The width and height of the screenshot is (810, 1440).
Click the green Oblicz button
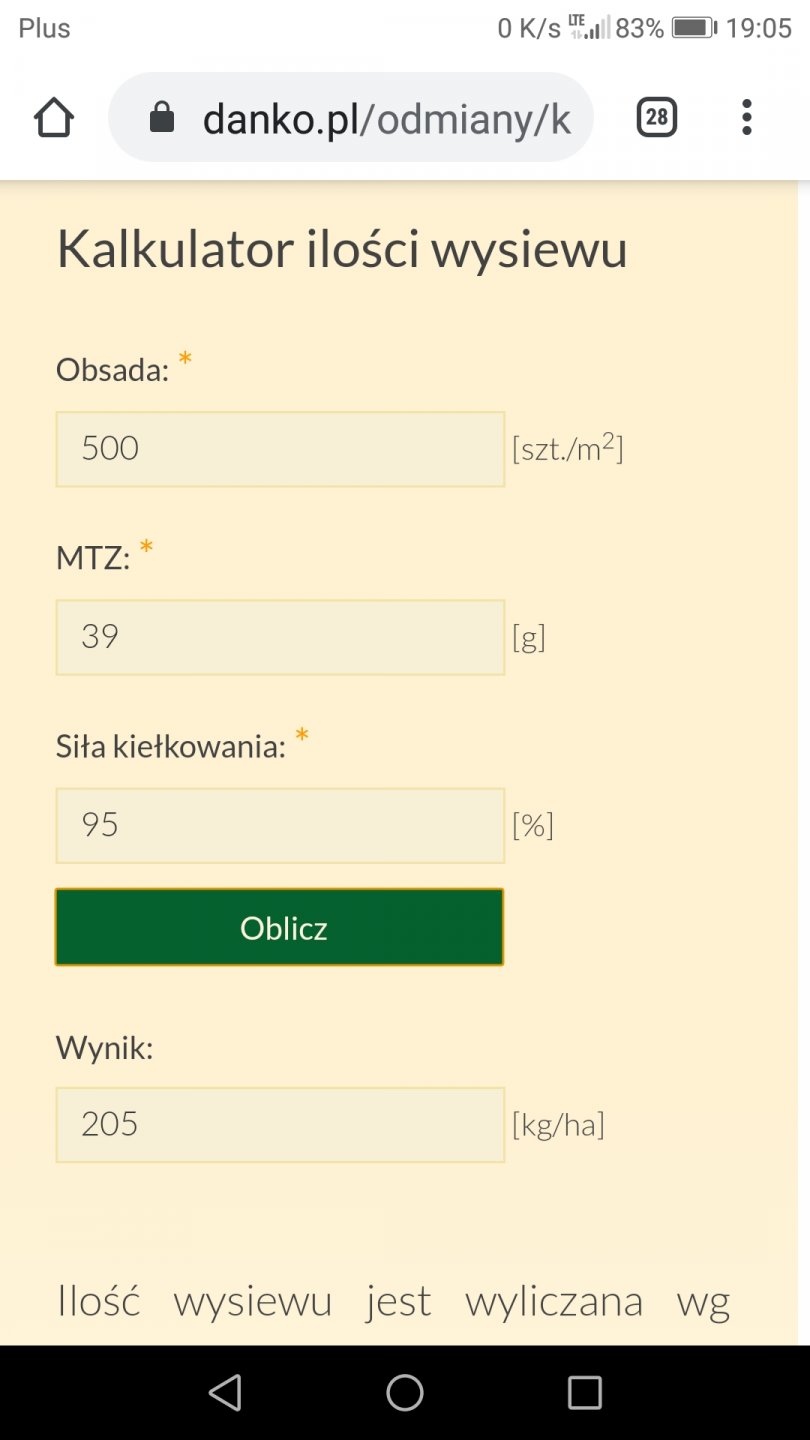(x=280, y=928)
